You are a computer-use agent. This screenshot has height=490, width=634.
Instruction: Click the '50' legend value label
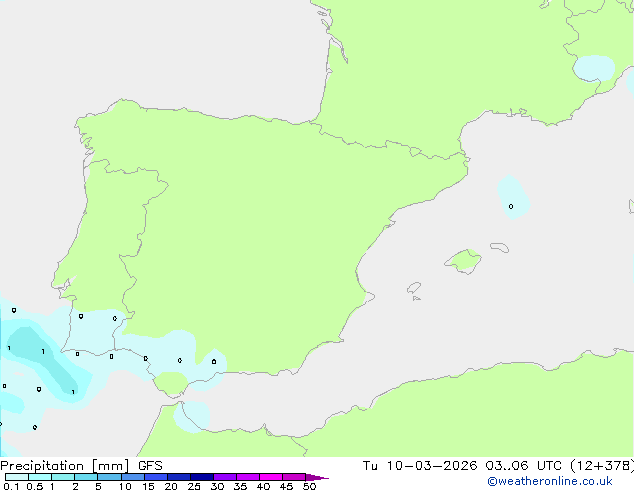coord(309,486)
